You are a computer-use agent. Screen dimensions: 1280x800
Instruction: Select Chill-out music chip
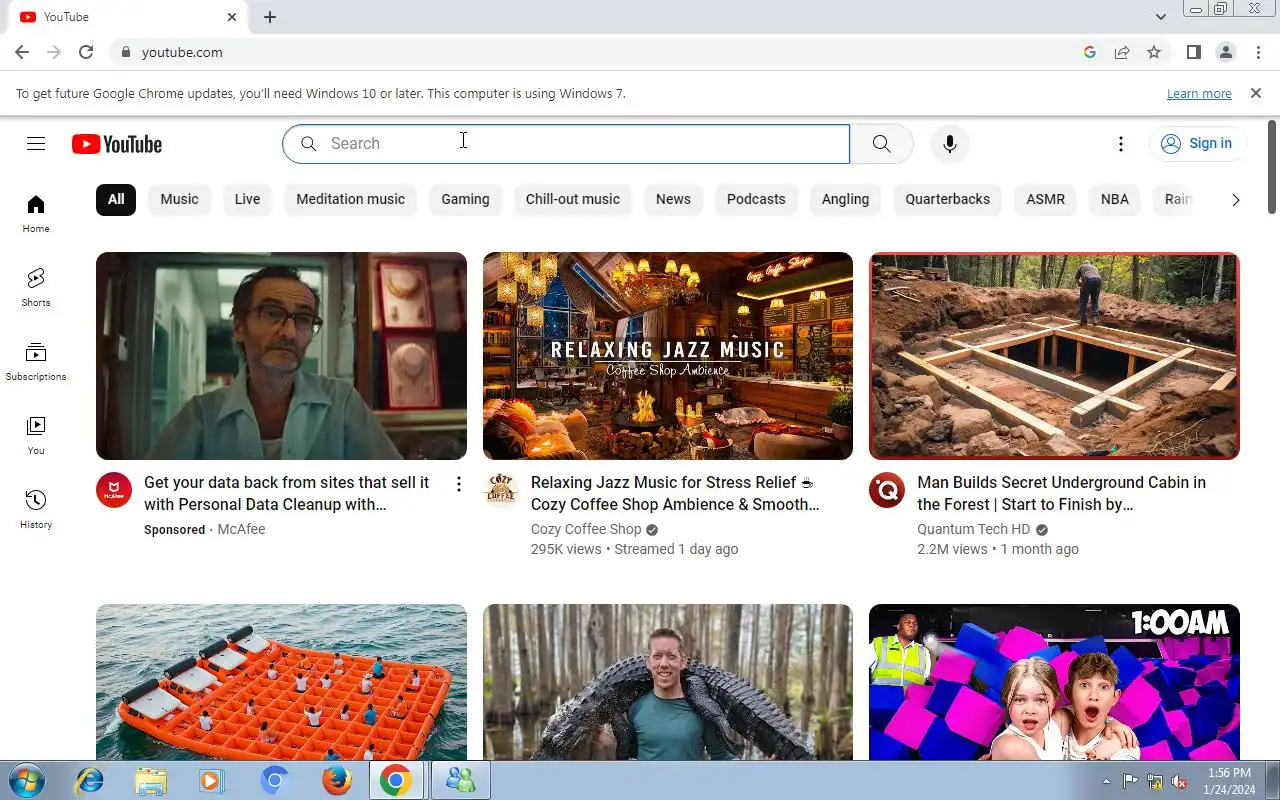point(573,199)
